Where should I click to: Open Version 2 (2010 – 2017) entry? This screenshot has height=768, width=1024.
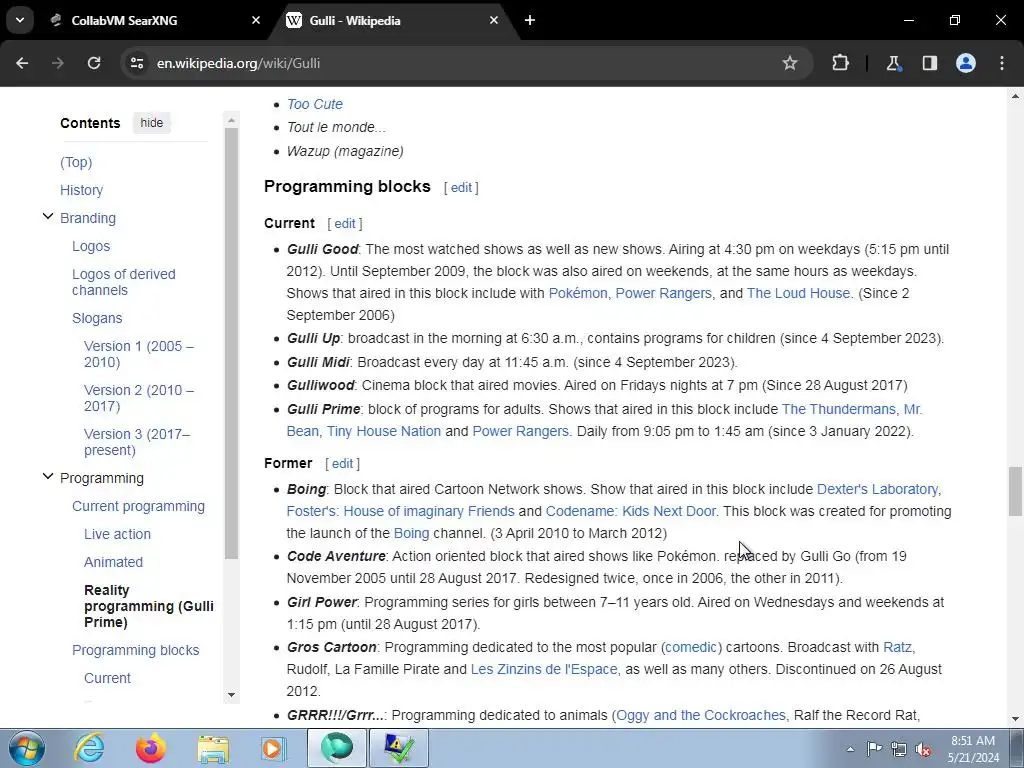coord(138,398)
